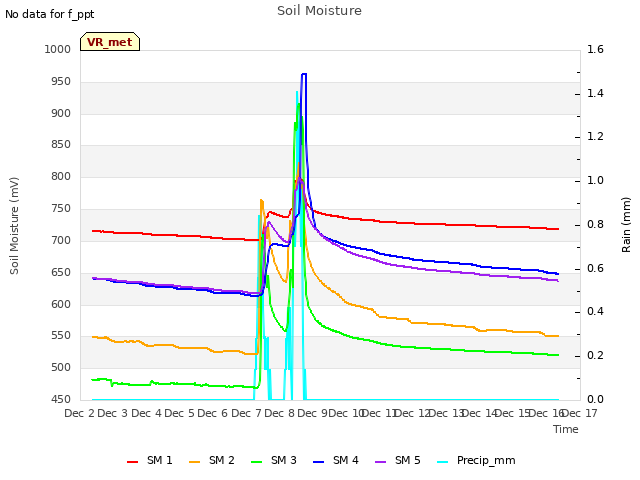The width and height of the screenshot is (640, 480).
Task: Click the end of the red SM 1 line
Action: coord(558,229)
